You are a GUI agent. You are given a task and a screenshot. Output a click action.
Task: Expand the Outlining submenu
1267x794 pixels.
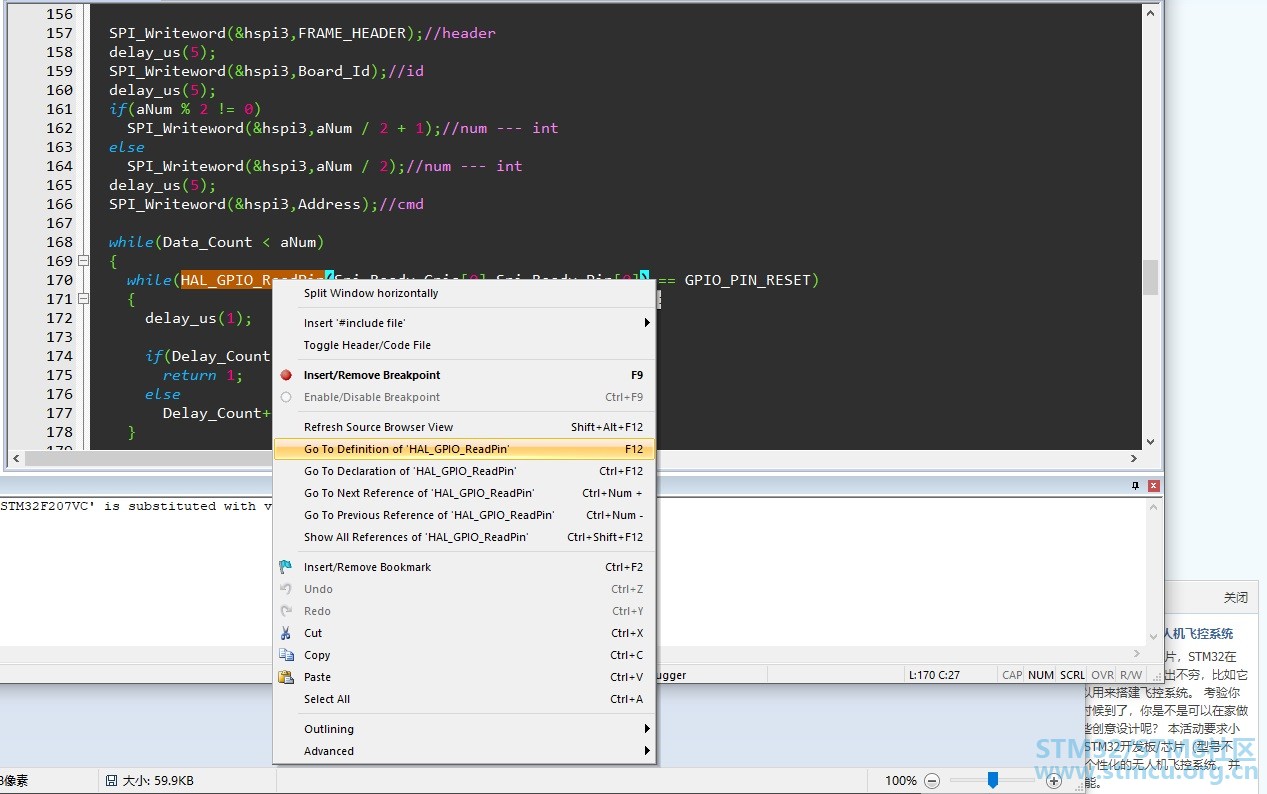[464, 729]
